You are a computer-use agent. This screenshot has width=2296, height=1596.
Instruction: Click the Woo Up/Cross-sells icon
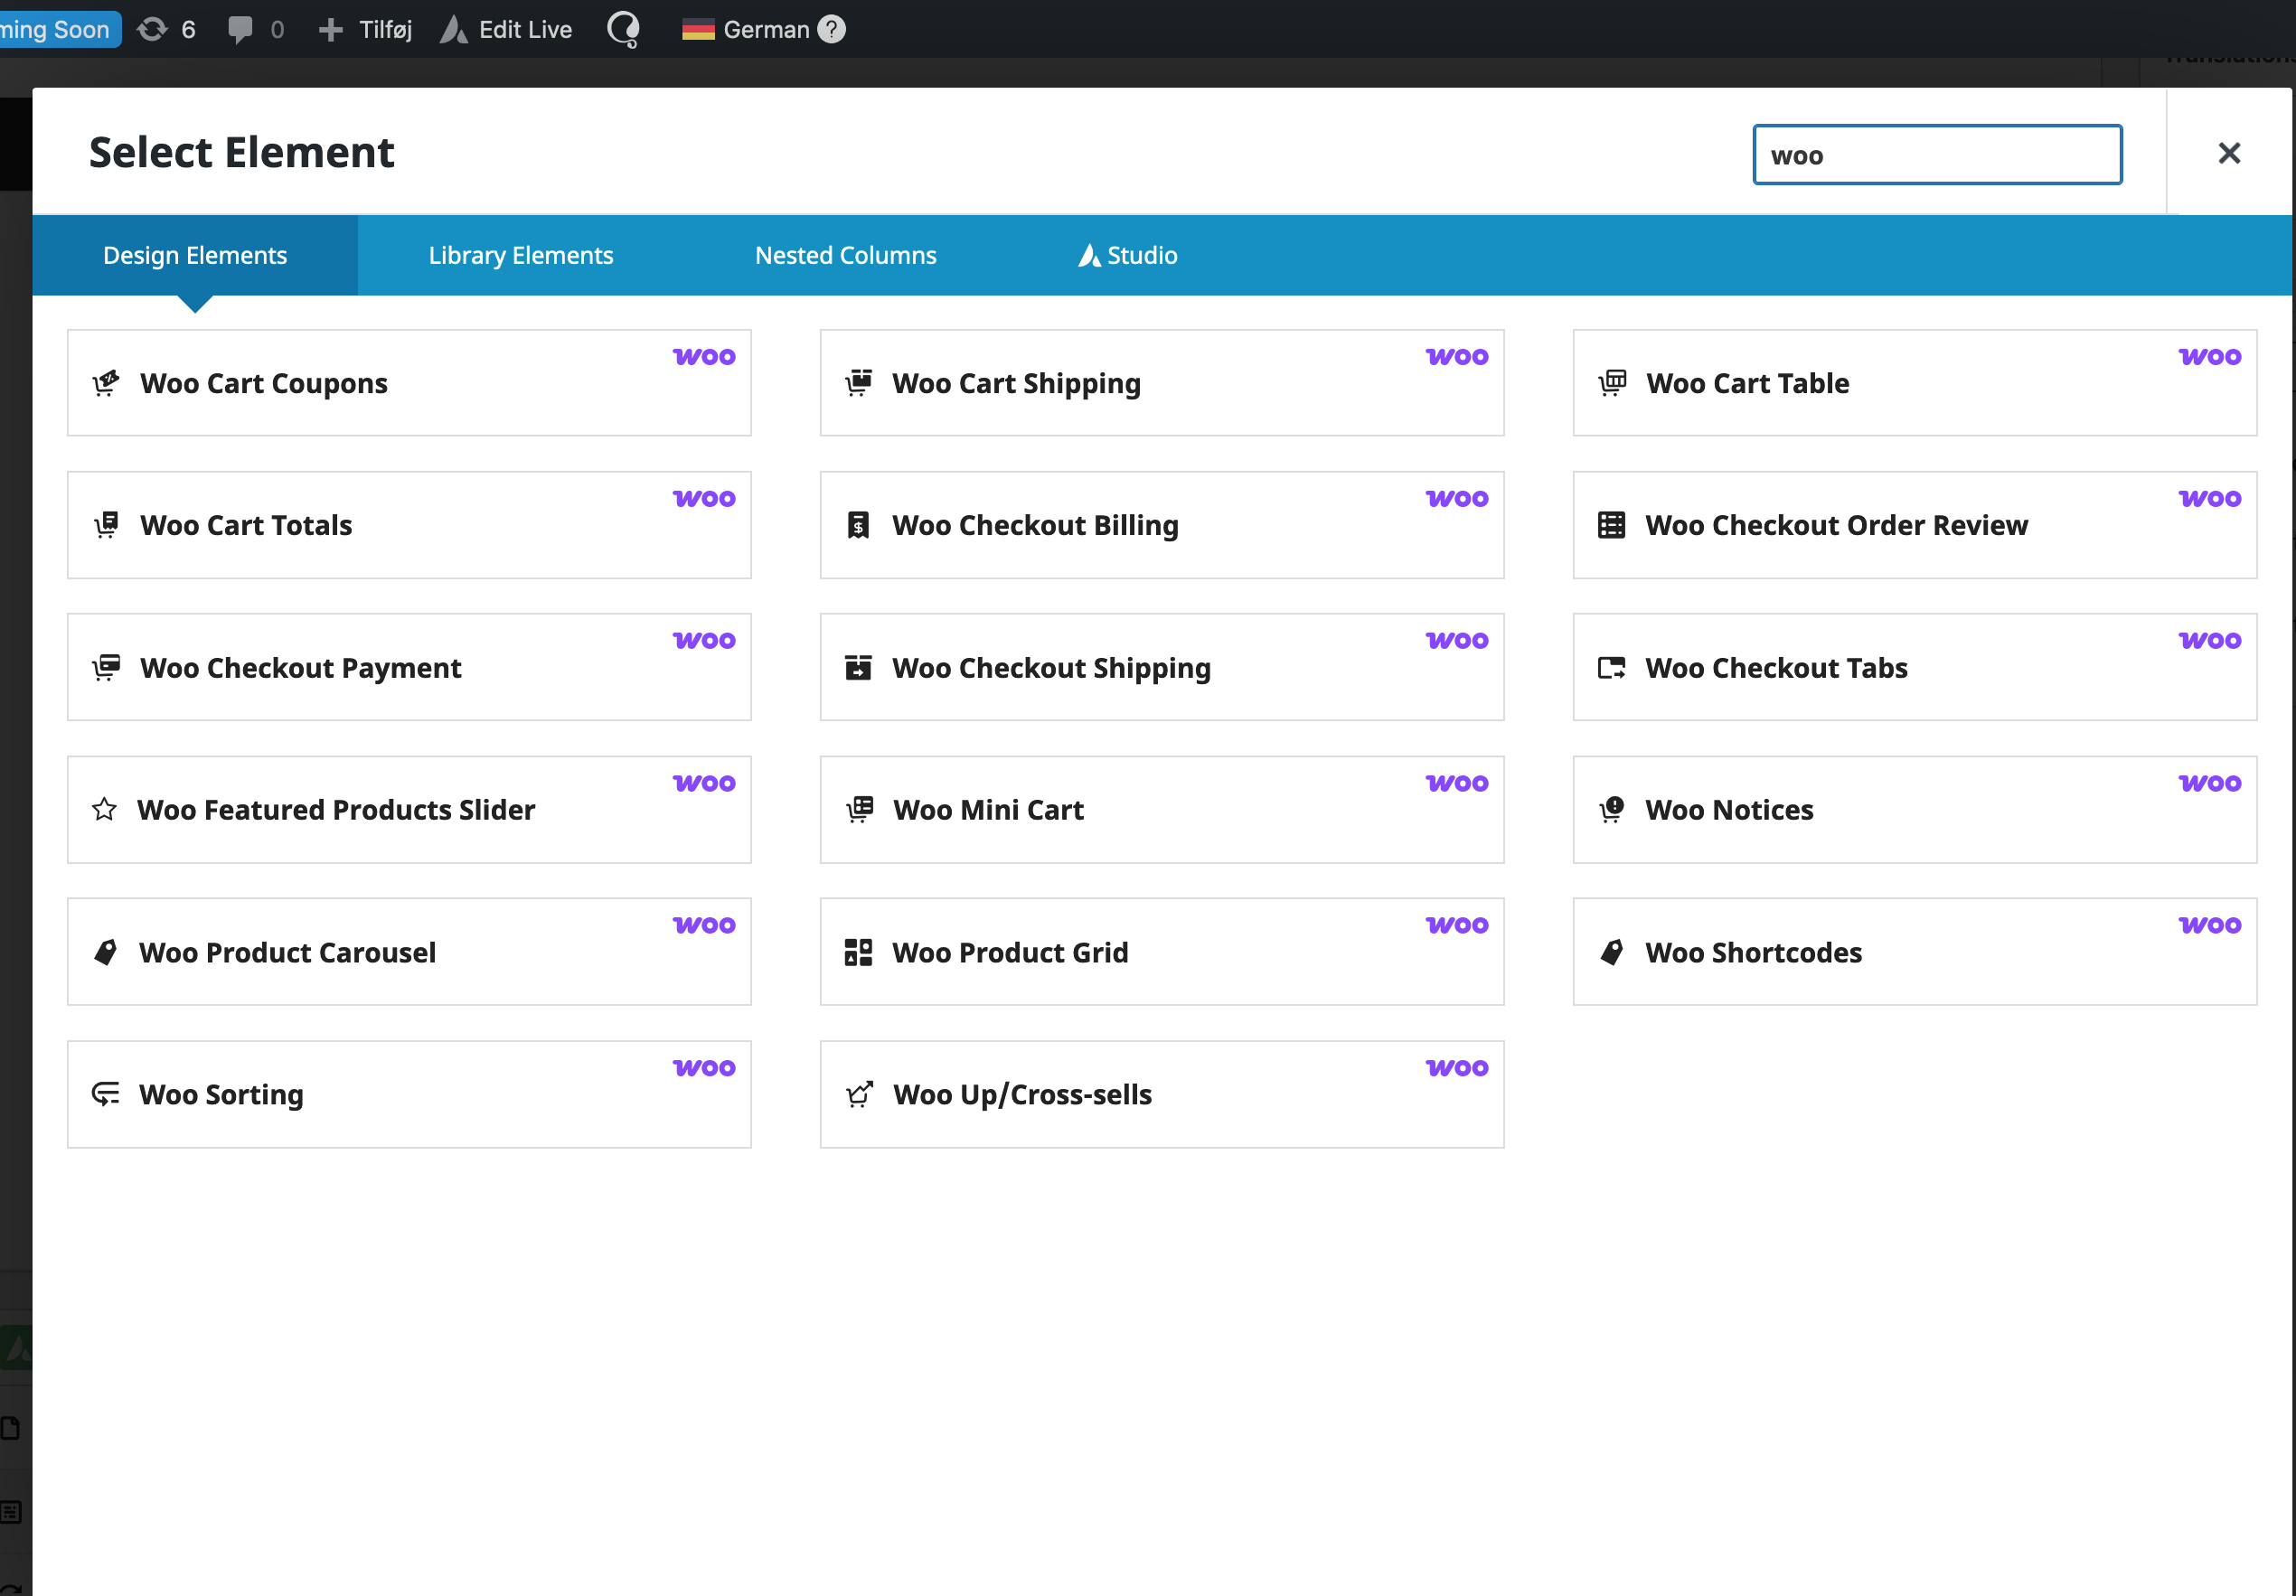point(859,1094)
